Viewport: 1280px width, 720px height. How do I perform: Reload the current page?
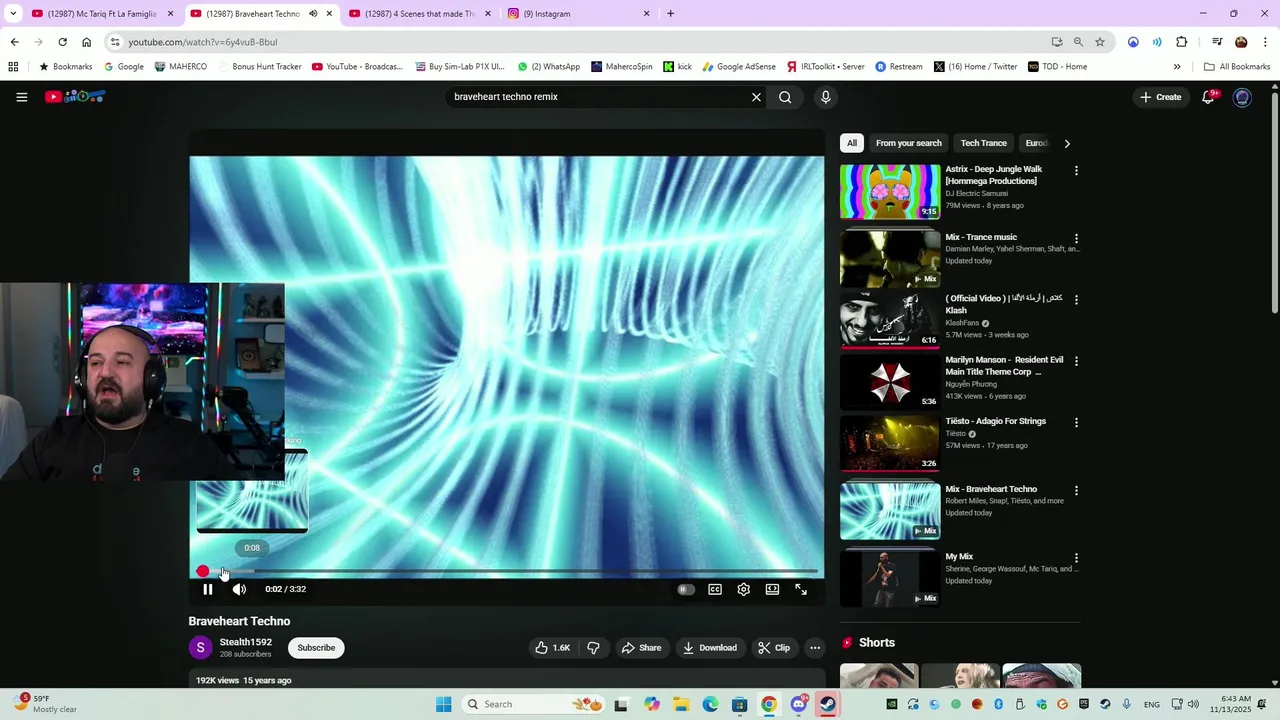pos(62,42)
